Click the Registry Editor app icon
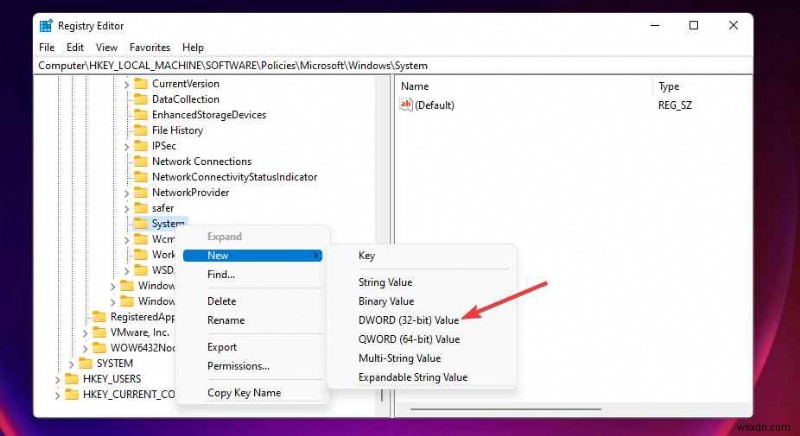The width and height of the screenshot is (800, 436). click(x=46, y=26)
